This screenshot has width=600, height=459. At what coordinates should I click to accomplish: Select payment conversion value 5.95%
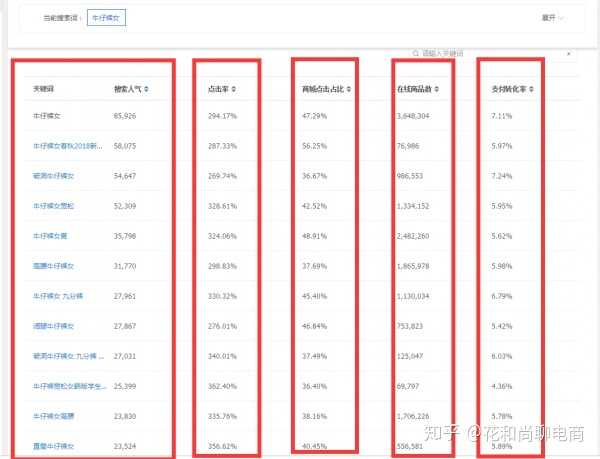coord(502,206)
